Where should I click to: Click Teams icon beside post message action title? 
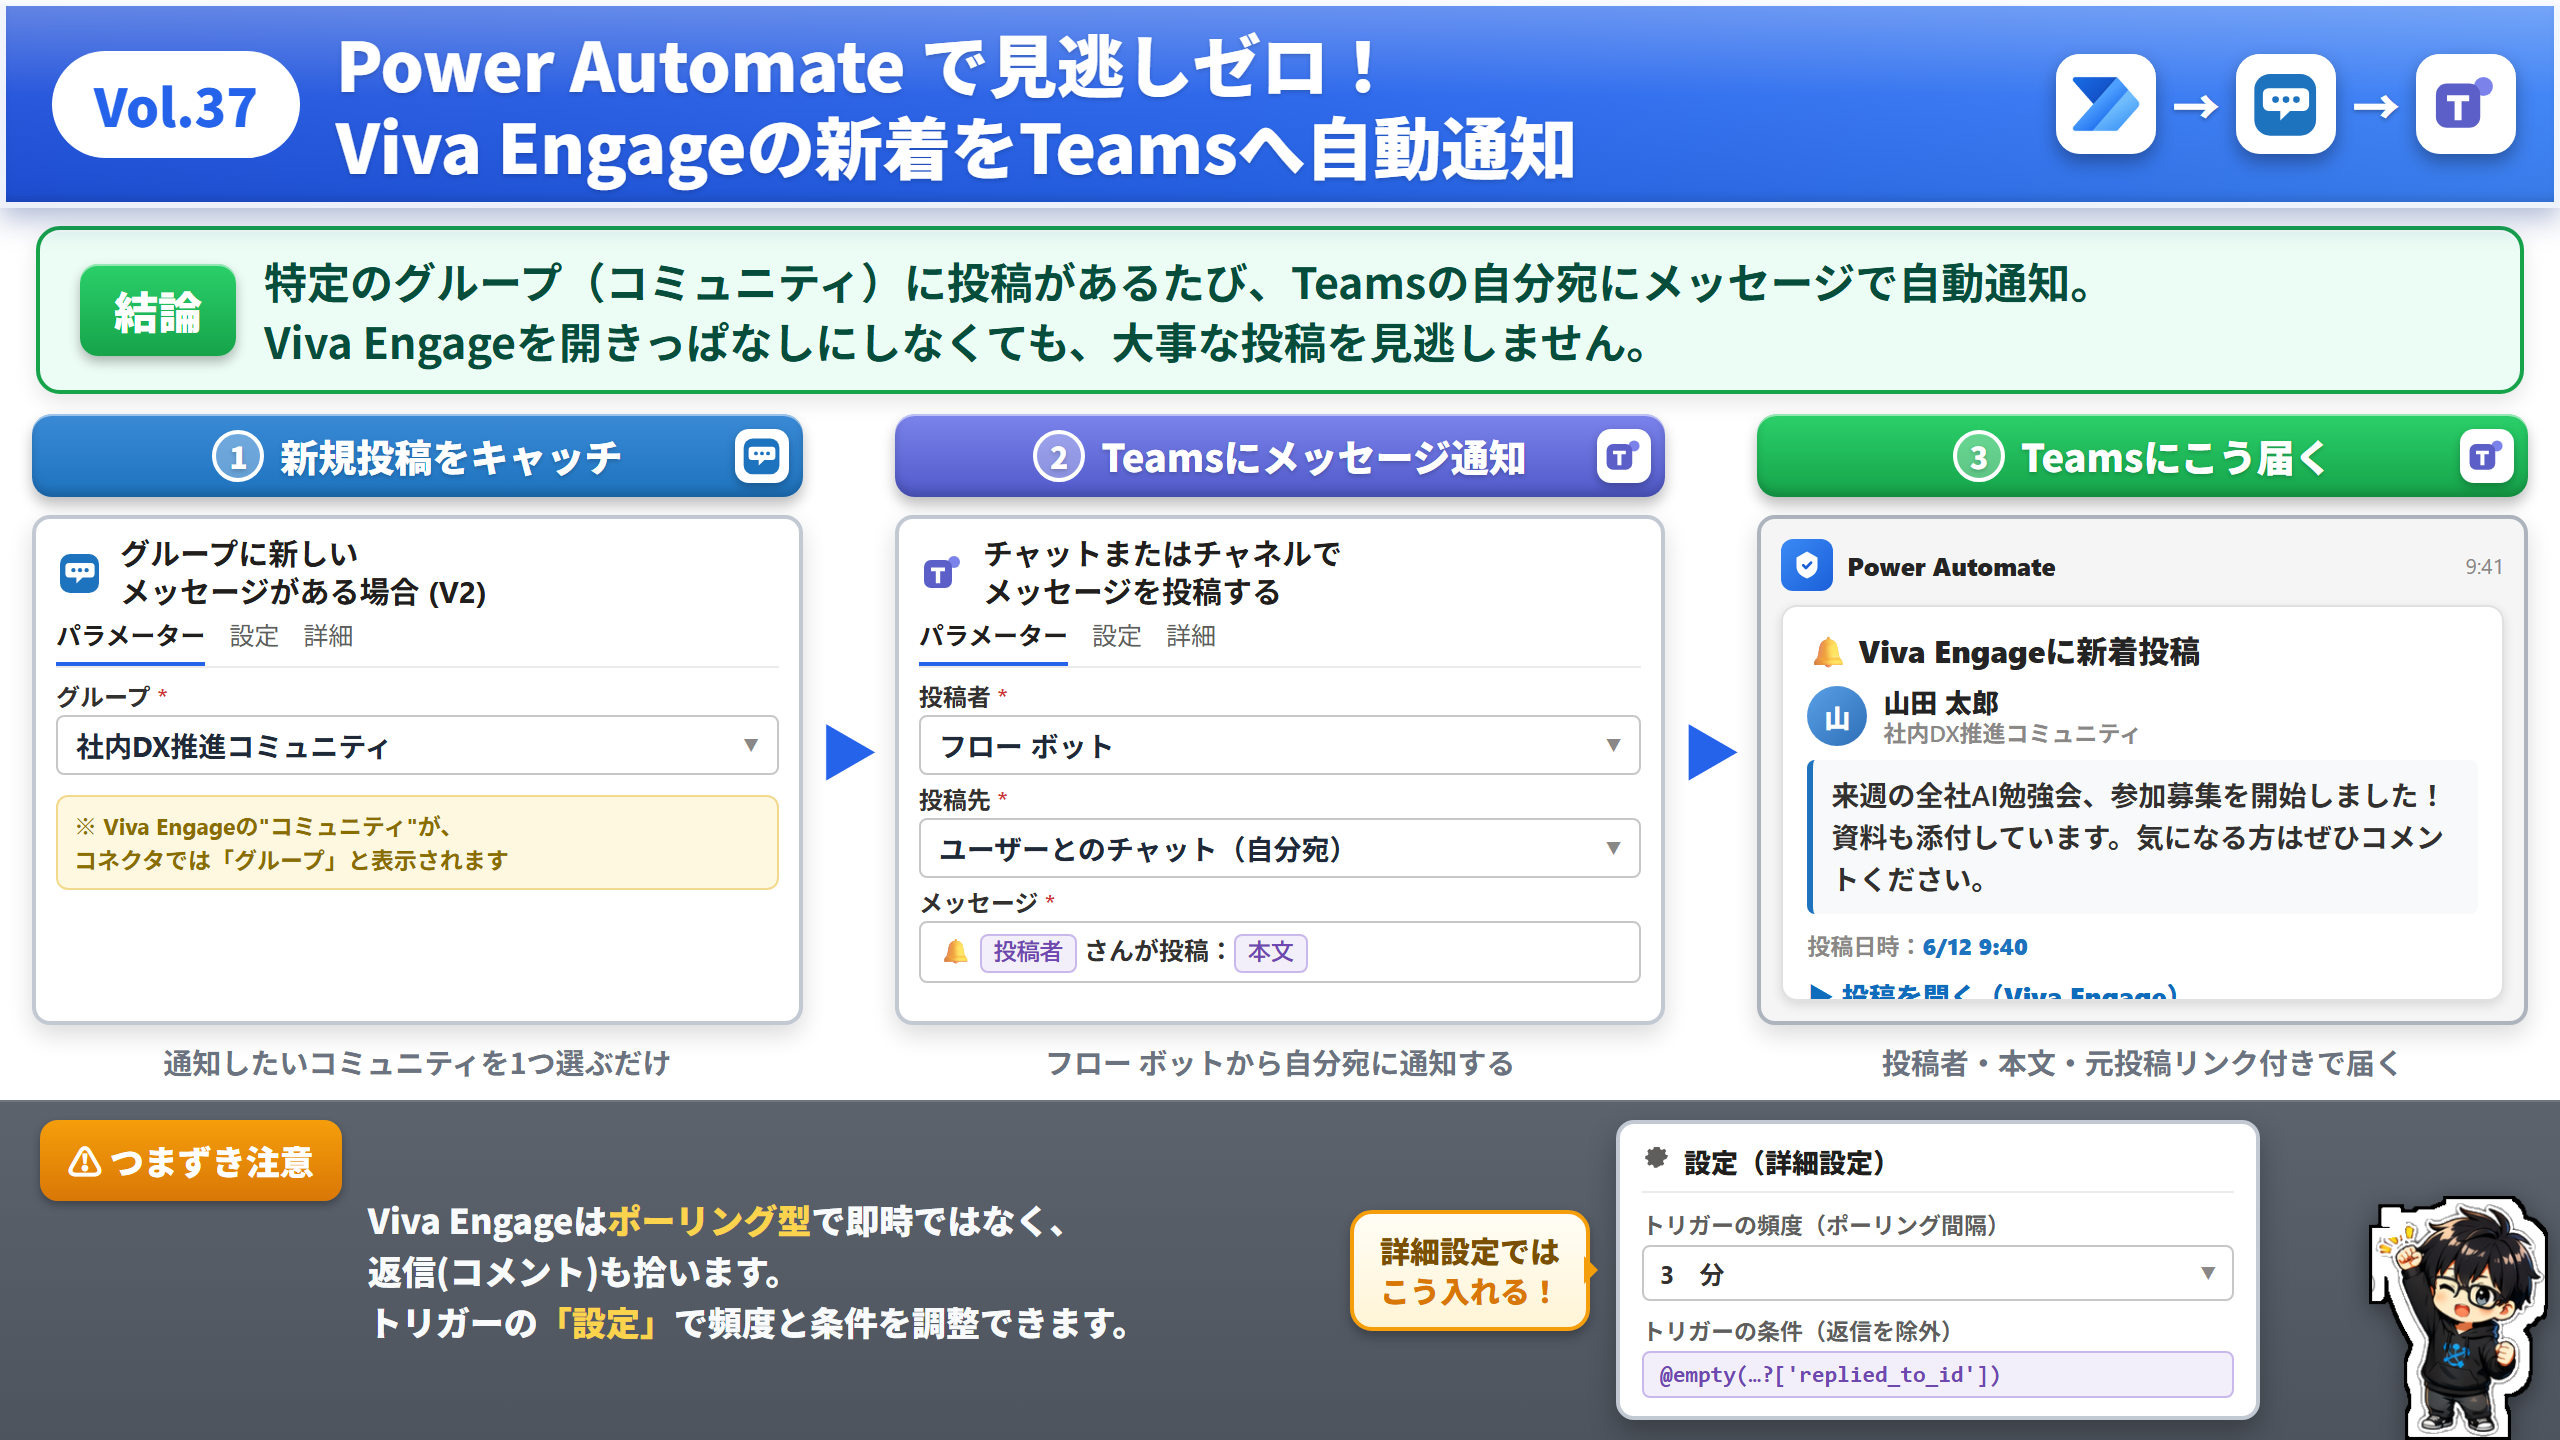pos(941,573)
